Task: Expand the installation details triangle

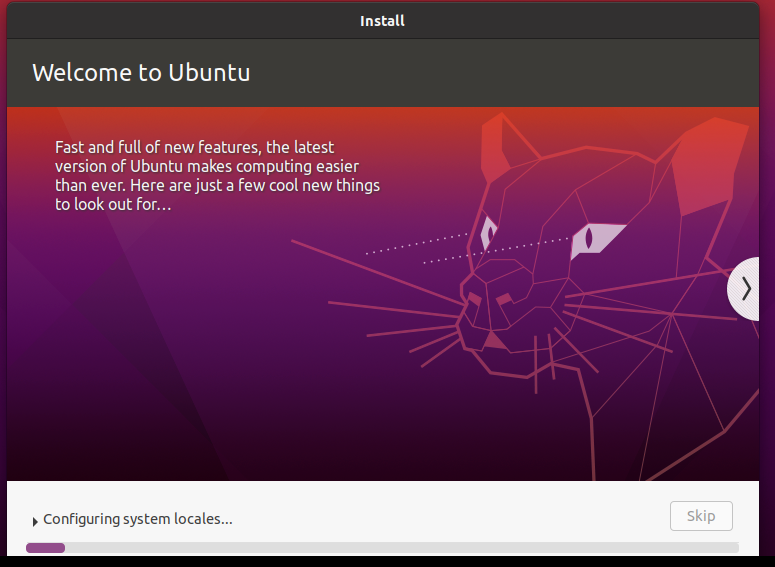Action: tap(35, 522)
